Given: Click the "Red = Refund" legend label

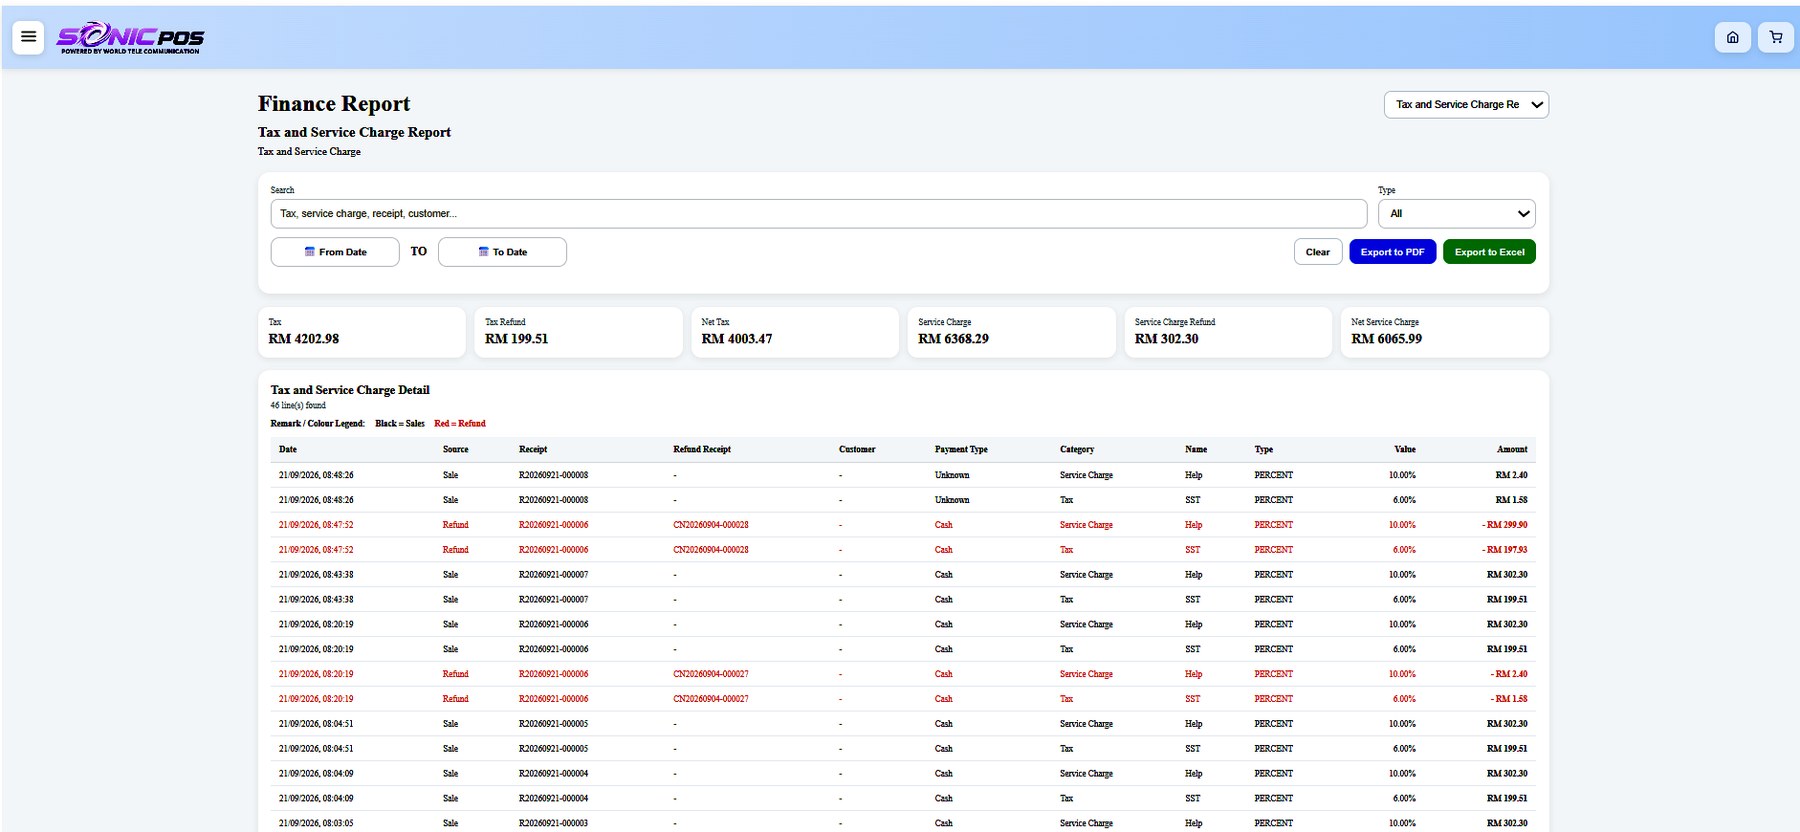Looking at the screenshot, I should pyautogui.click(x=460, y=424).
